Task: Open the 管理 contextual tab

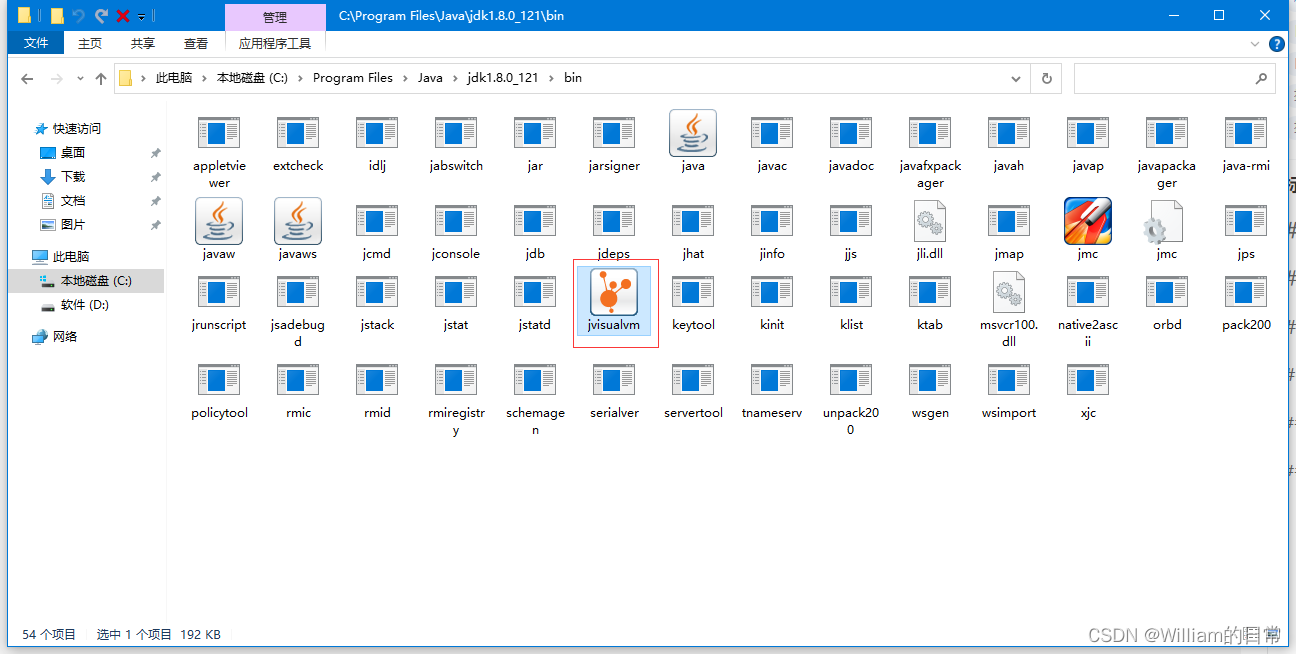Action: (275, 17)
